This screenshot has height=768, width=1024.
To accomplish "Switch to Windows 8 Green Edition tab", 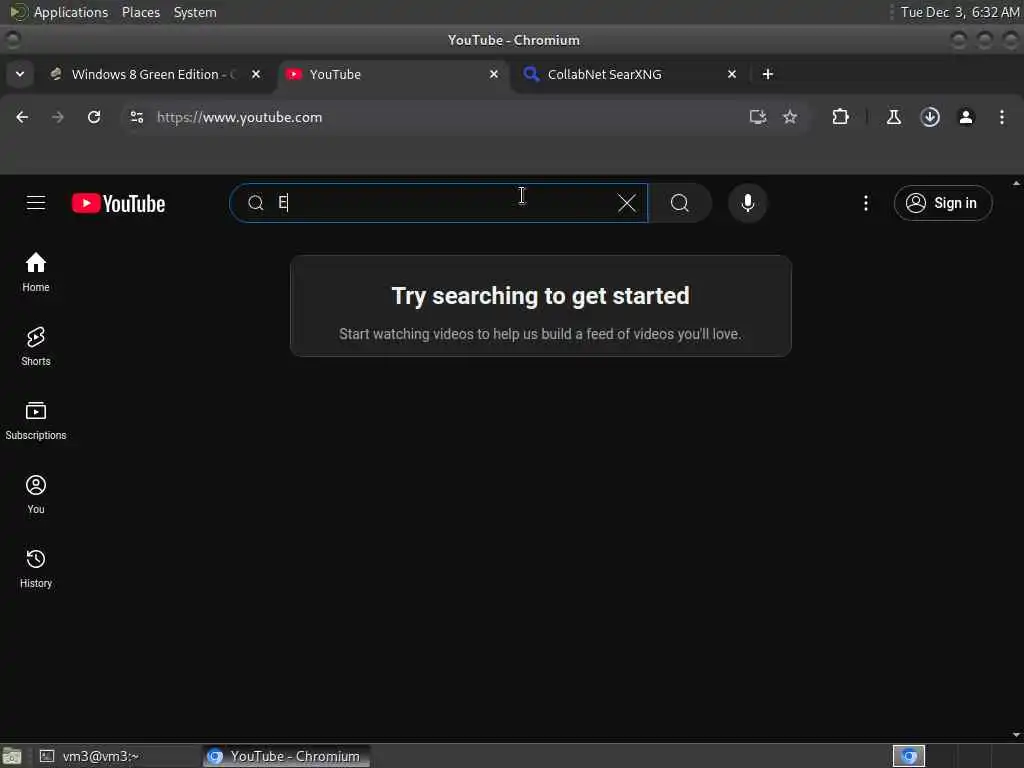I will (153, 74).
